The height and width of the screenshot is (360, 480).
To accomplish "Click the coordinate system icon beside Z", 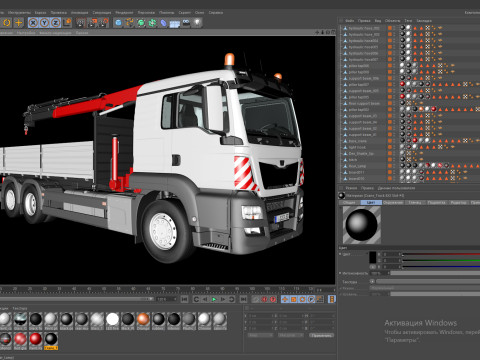I will tap(67, 23).
